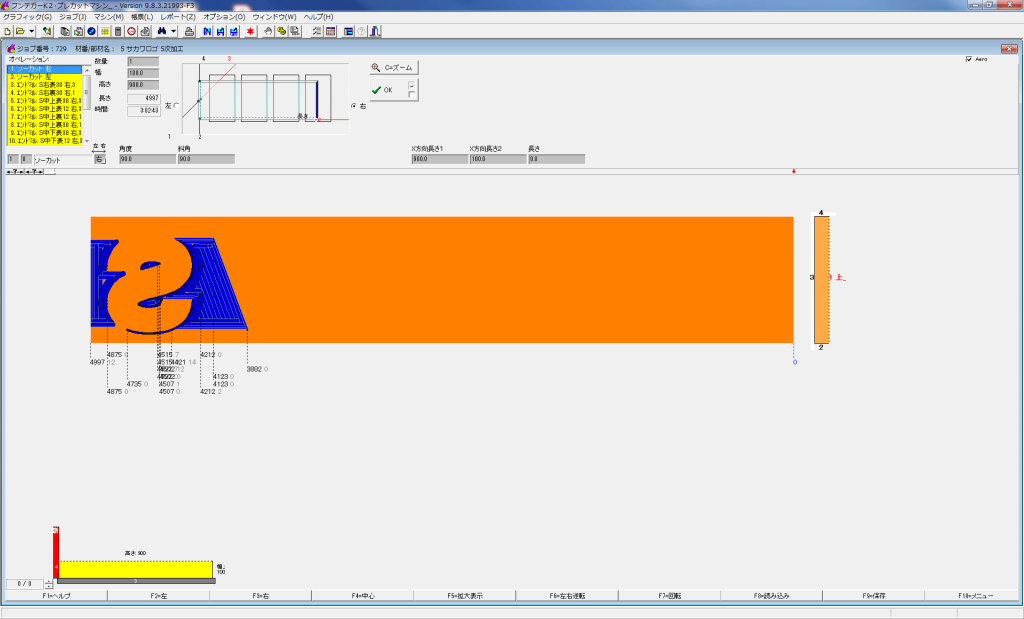The image size is (1024, 619).
Task: Click the hand tool toolbar icon
Action: point(268,31)
